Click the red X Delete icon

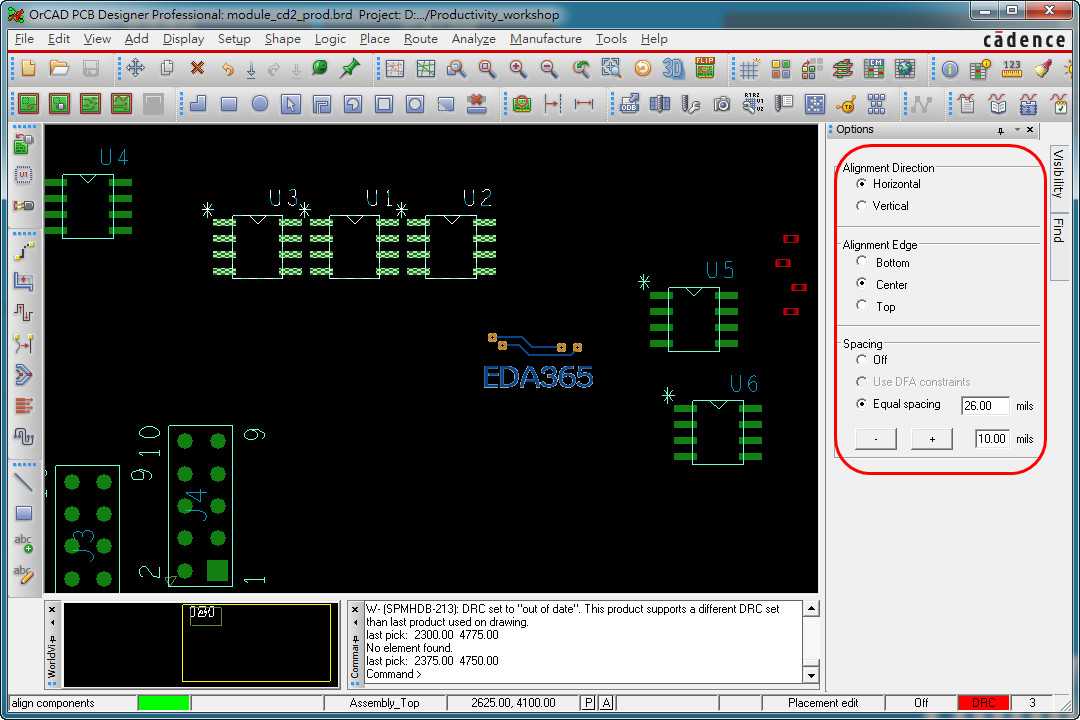click(197, 68)
